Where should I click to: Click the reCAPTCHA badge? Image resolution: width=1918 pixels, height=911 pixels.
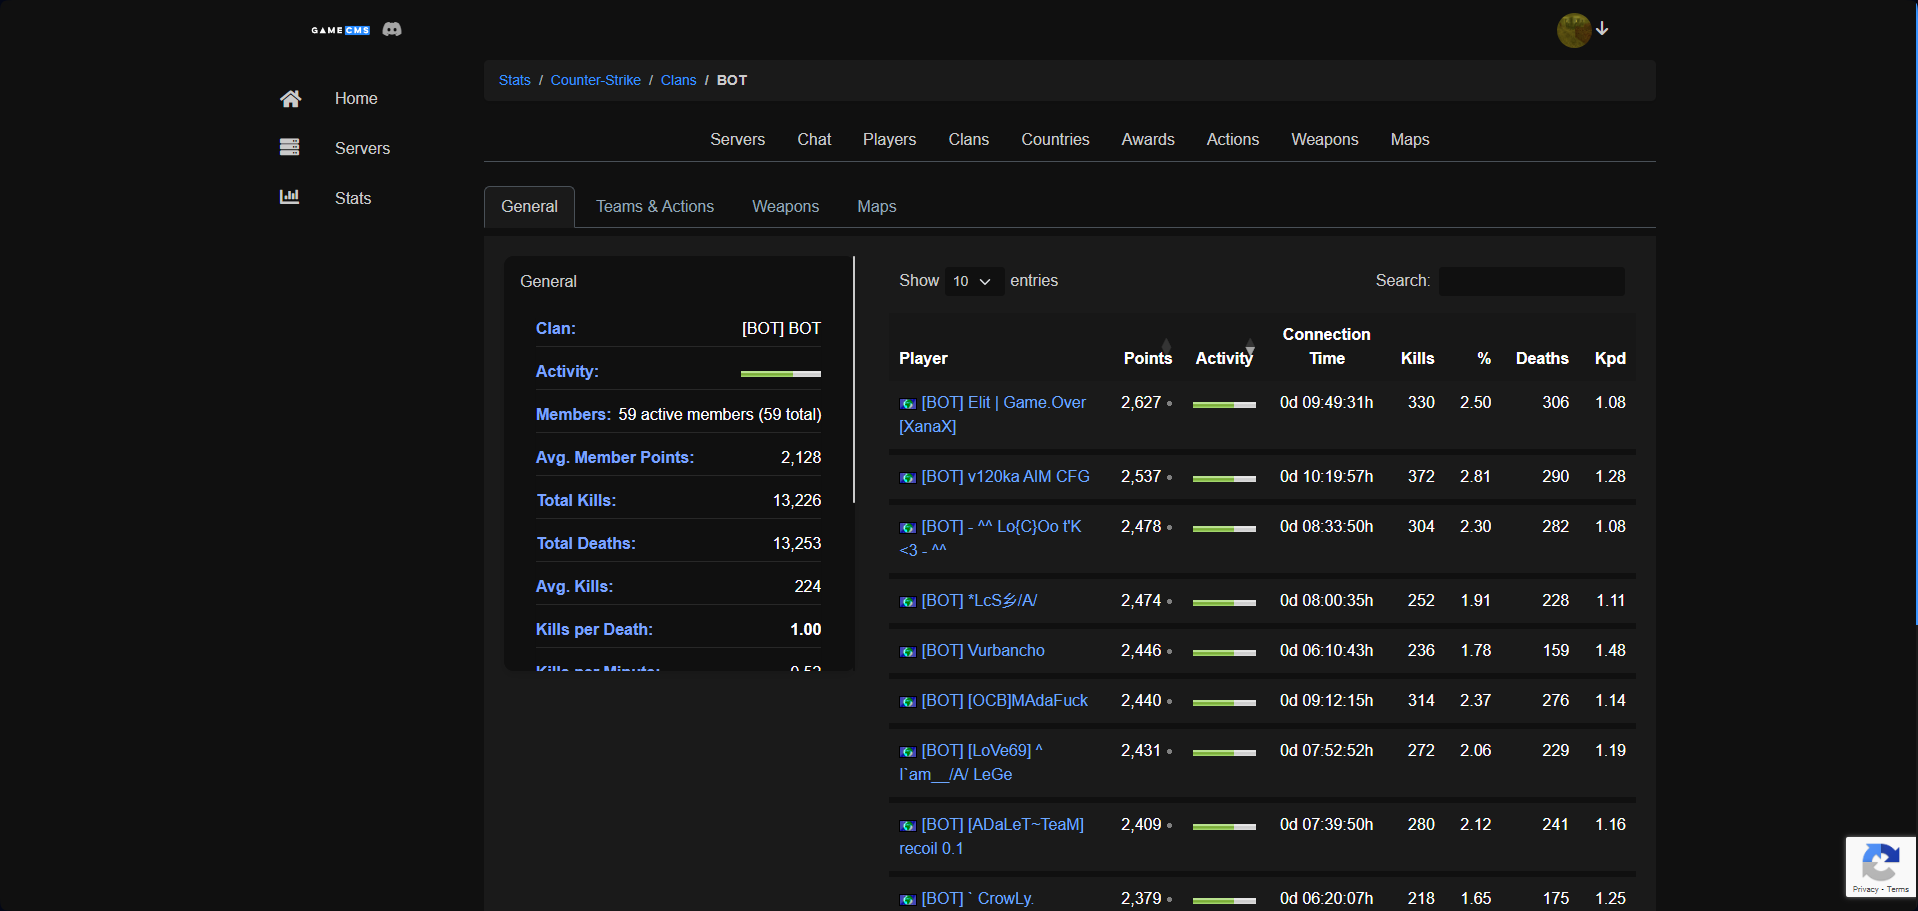pos(1881,867)
